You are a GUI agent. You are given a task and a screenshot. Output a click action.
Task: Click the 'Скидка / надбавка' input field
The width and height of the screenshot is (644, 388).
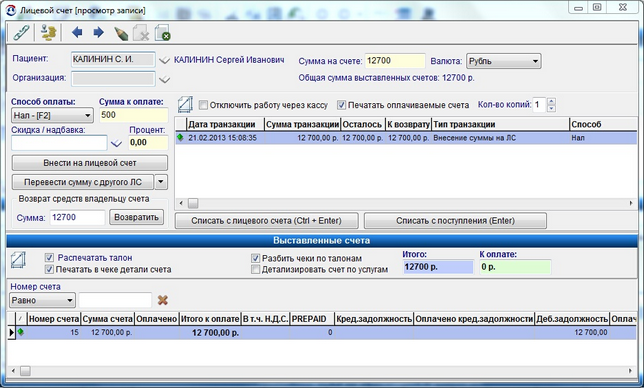[x=59, y=143]
